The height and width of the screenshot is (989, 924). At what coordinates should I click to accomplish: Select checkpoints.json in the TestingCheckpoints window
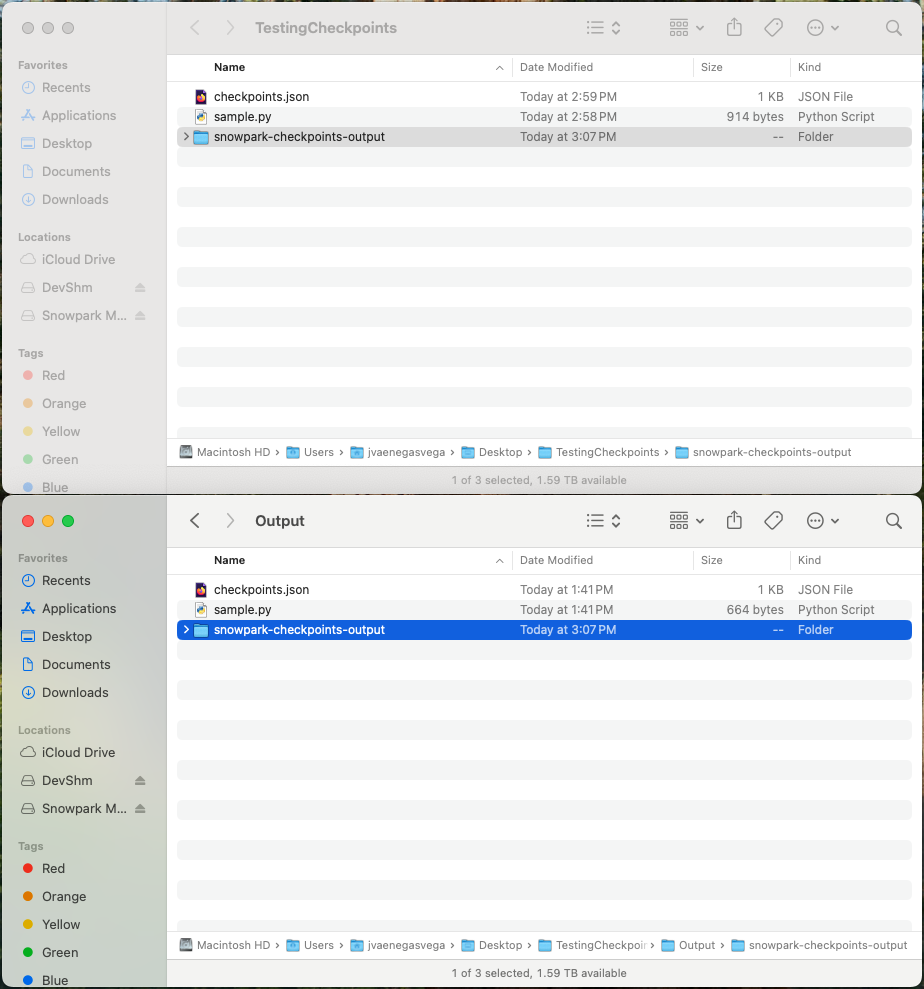[x=261, y=97]
